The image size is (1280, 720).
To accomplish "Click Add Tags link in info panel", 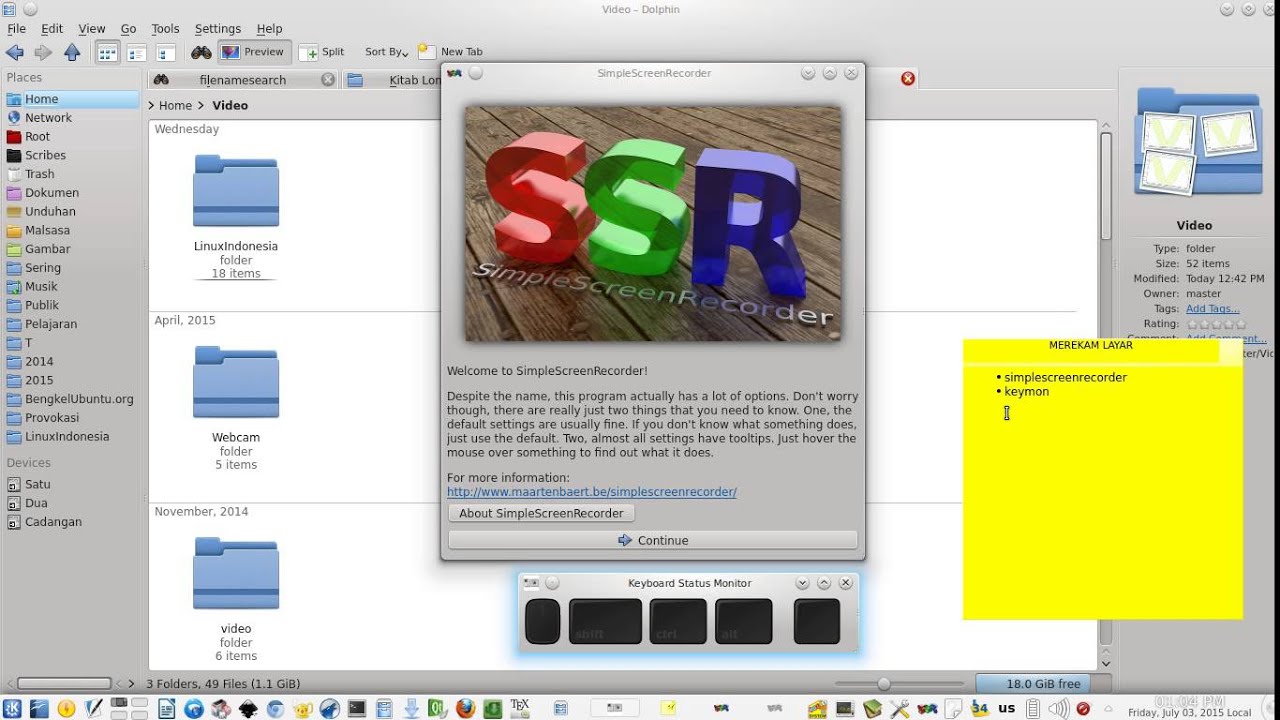I will [1212, 309].
